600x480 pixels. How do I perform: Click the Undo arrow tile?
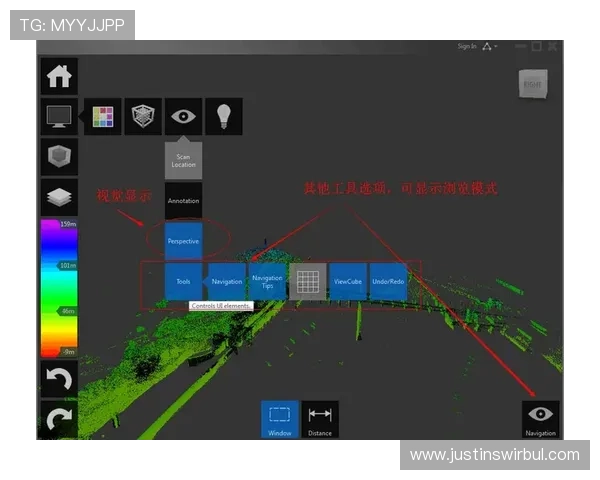click(x=59, y=379)
